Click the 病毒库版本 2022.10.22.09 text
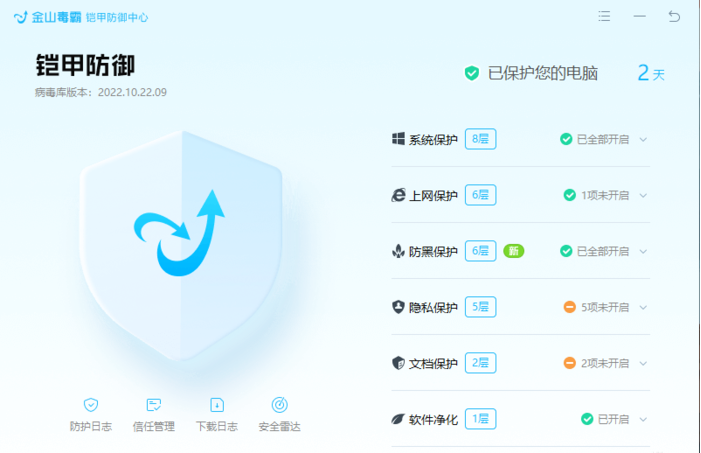Viewport: 701px width, 453px height. (101, 92)
